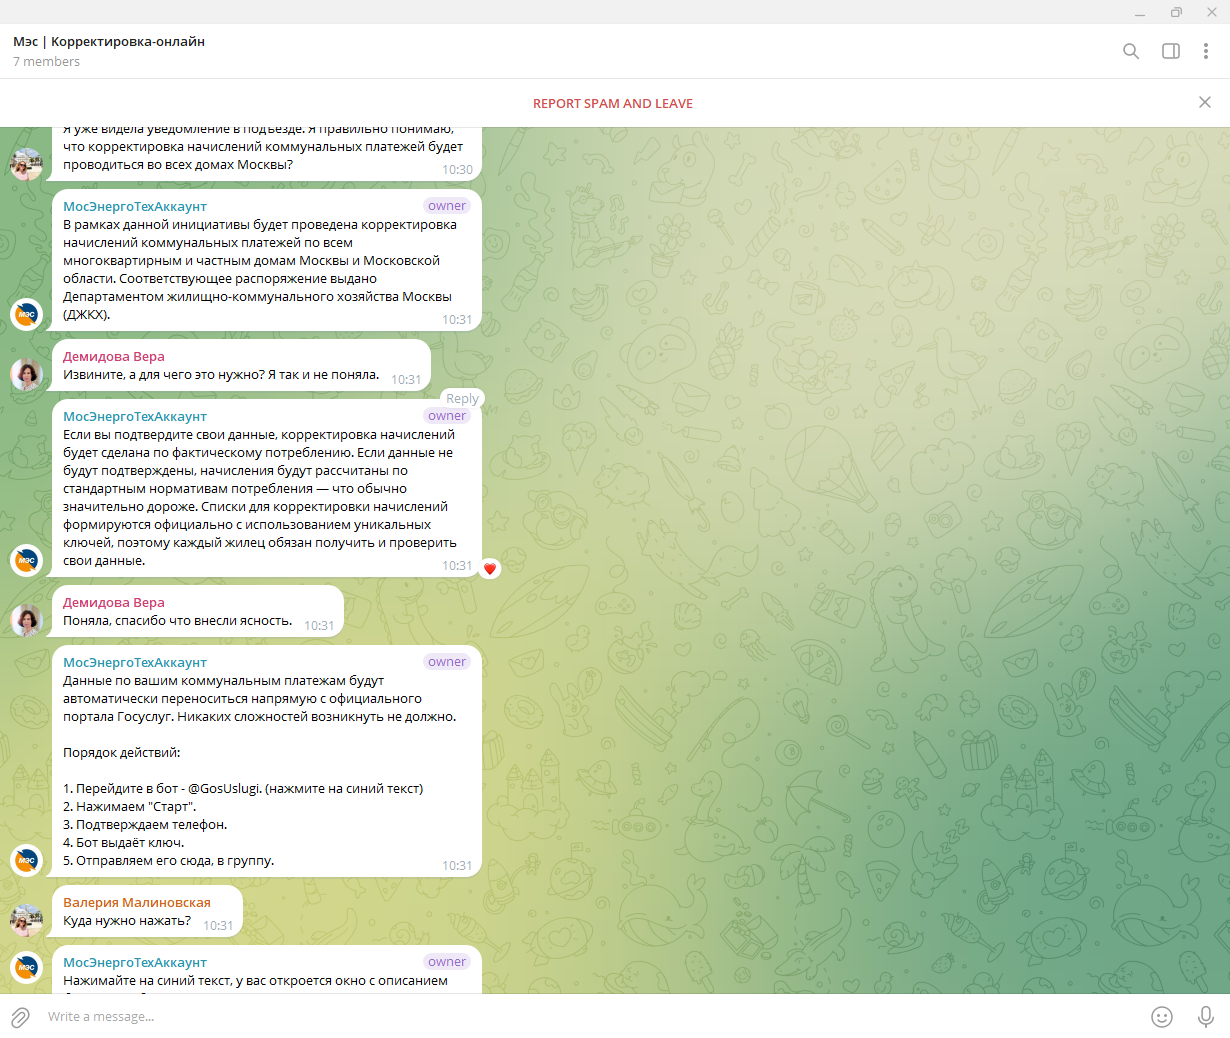Open the three-dot chat options menu
This screenshot has height=1038, width=1230.
coord(1206,51)
